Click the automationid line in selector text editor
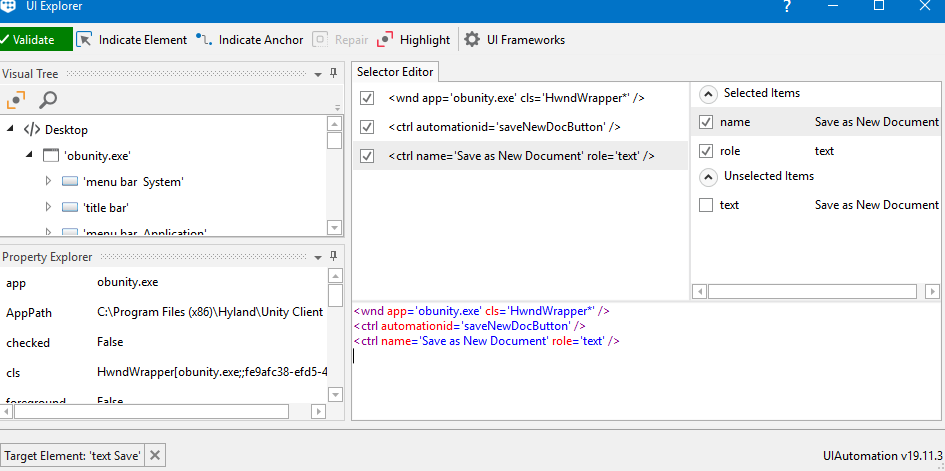Image resolution: width=945 pixels, height=471 pixels. (469, 326)
